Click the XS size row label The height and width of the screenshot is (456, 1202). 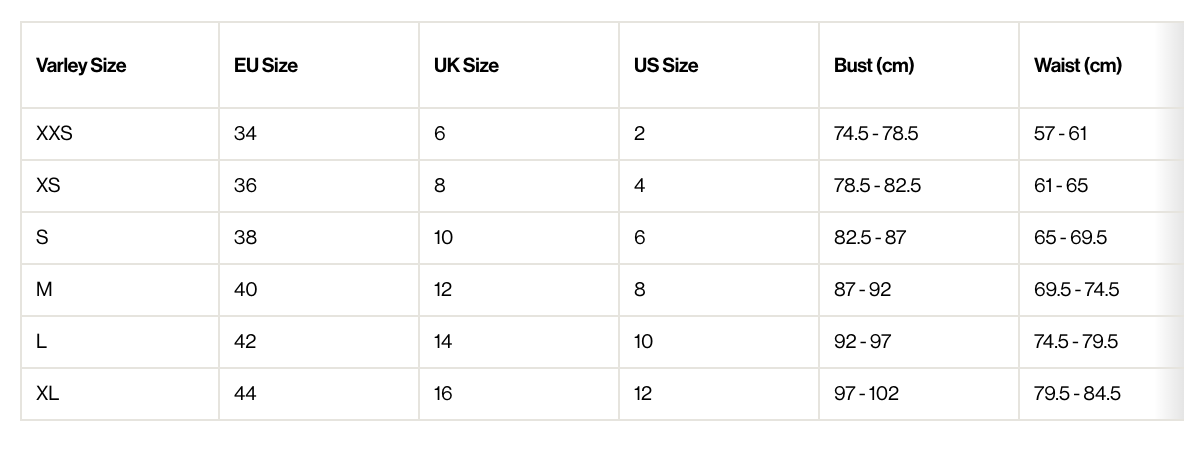[x=48, y=185]
